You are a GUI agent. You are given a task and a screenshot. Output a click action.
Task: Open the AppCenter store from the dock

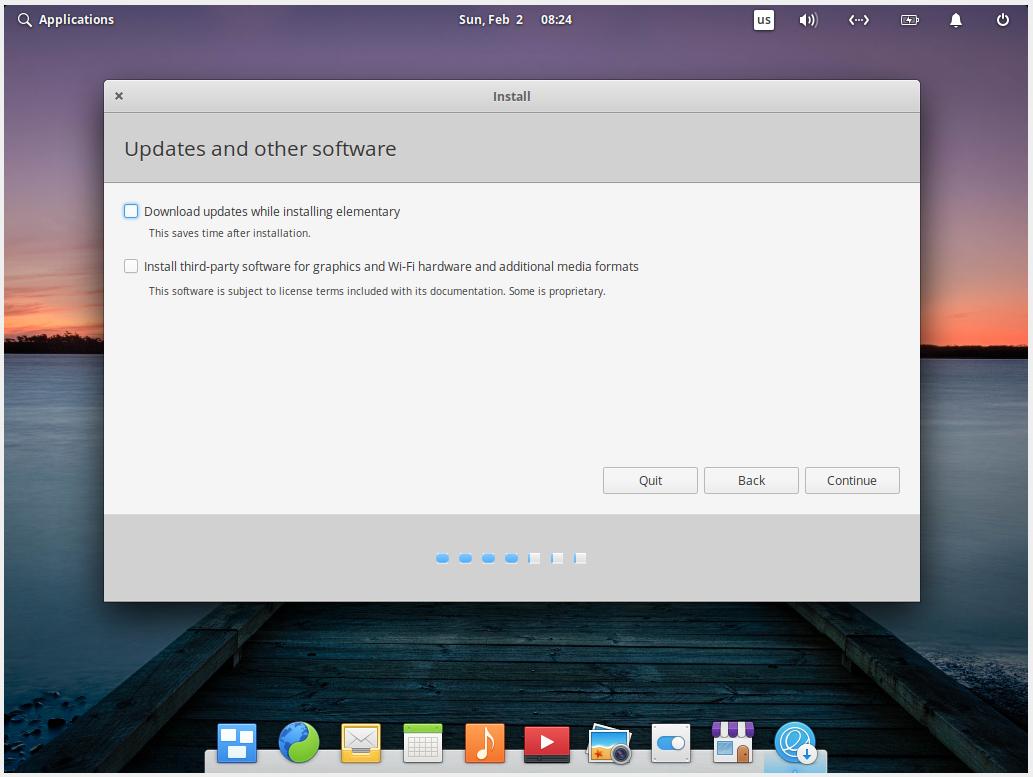(732, 743)
